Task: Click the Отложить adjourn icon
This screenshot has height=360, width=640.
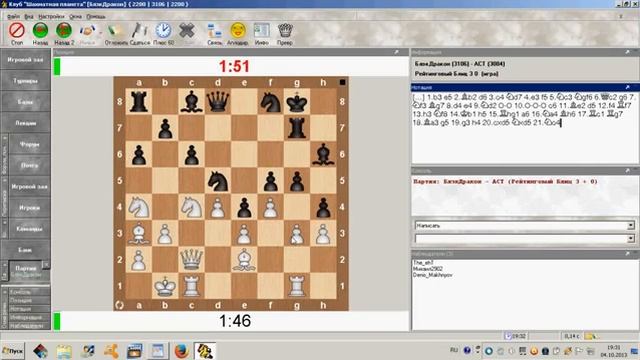Action: 116,31
